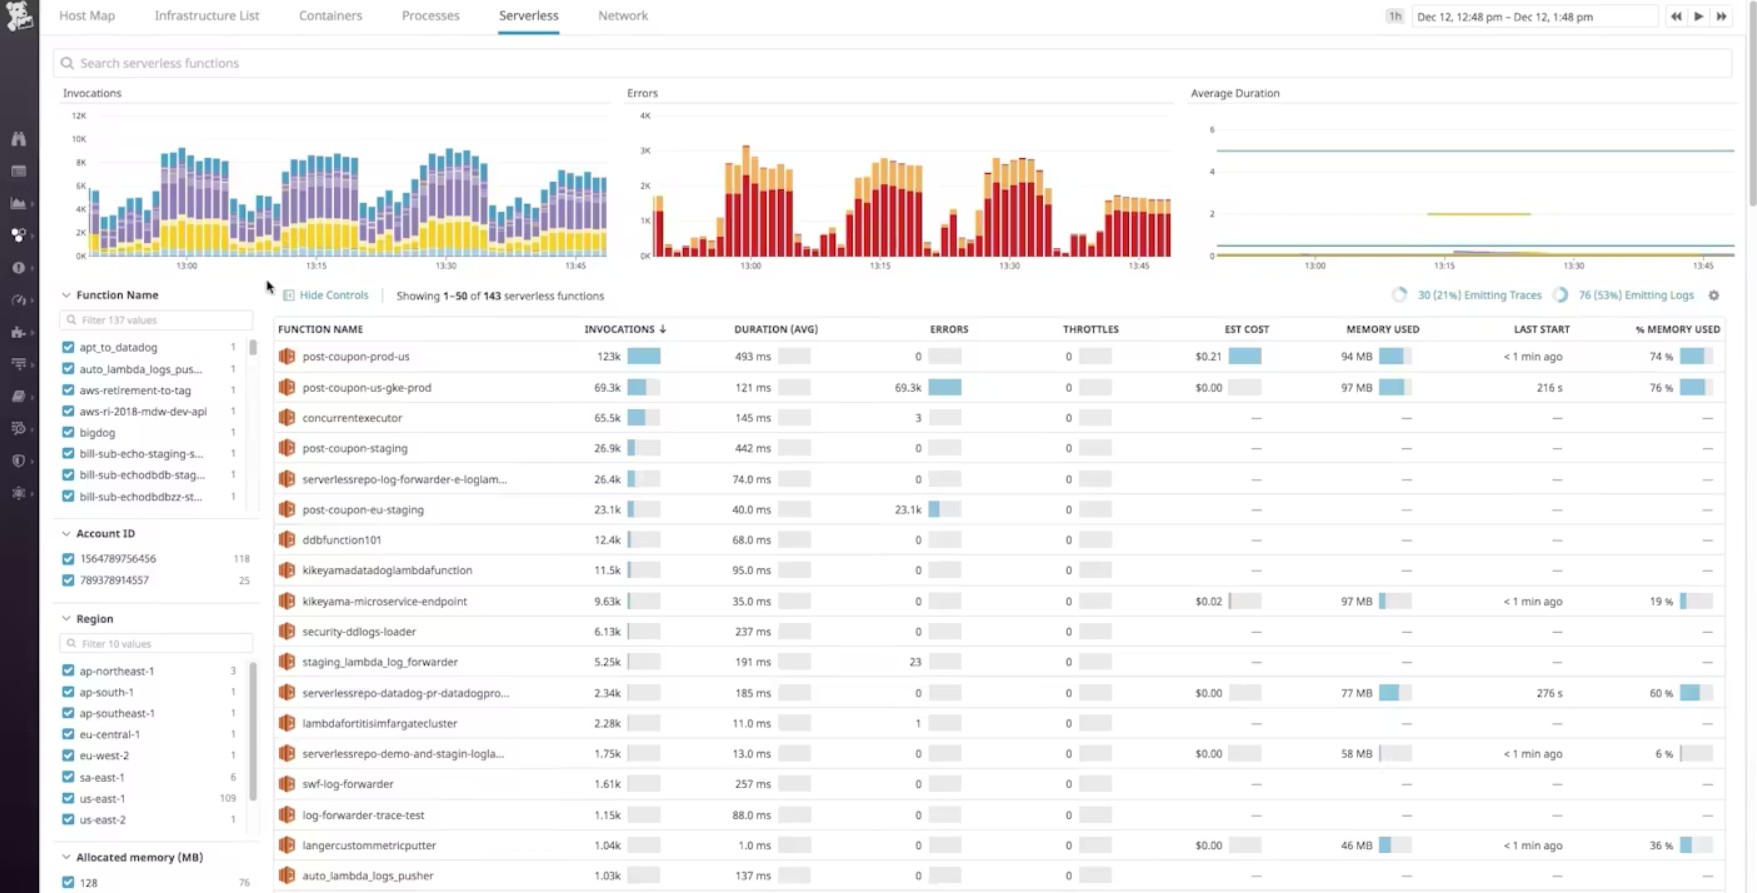Uncheck account ID 1564789756456
The image size is (1757, 893).
(68, 559)
